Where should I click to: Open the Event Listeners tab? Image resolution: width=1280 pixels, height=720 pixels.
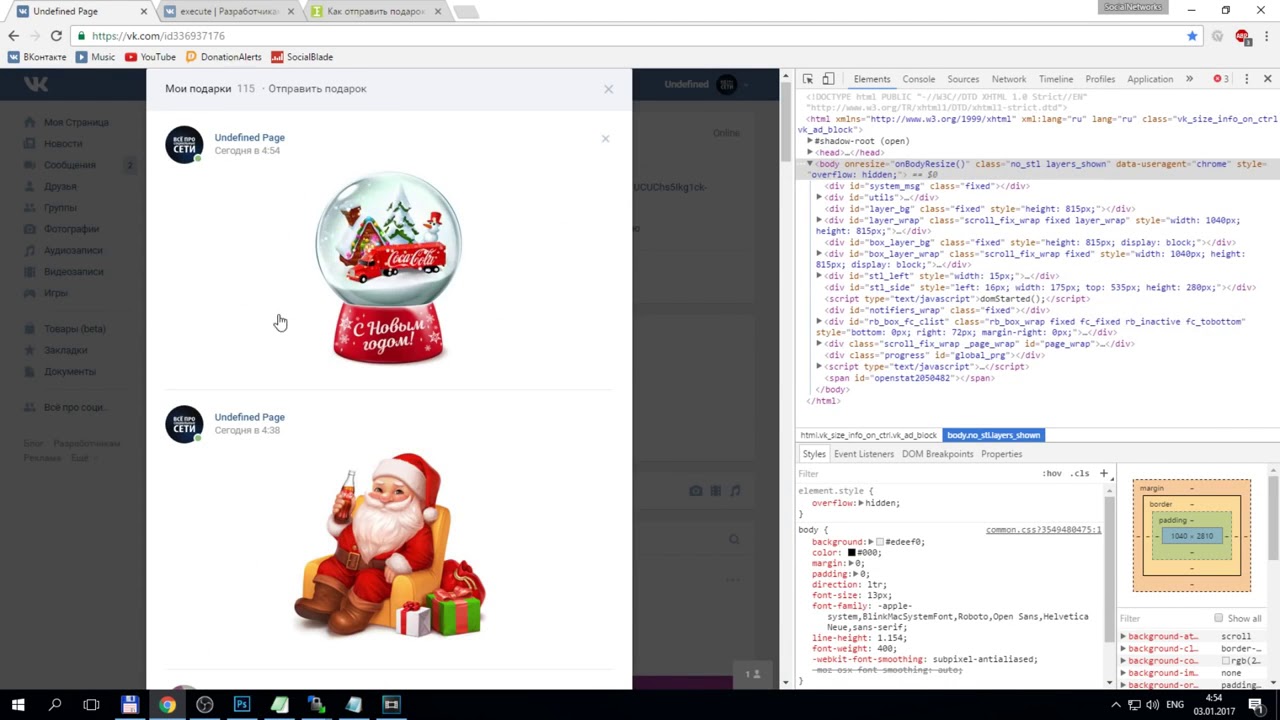[864, 454]
